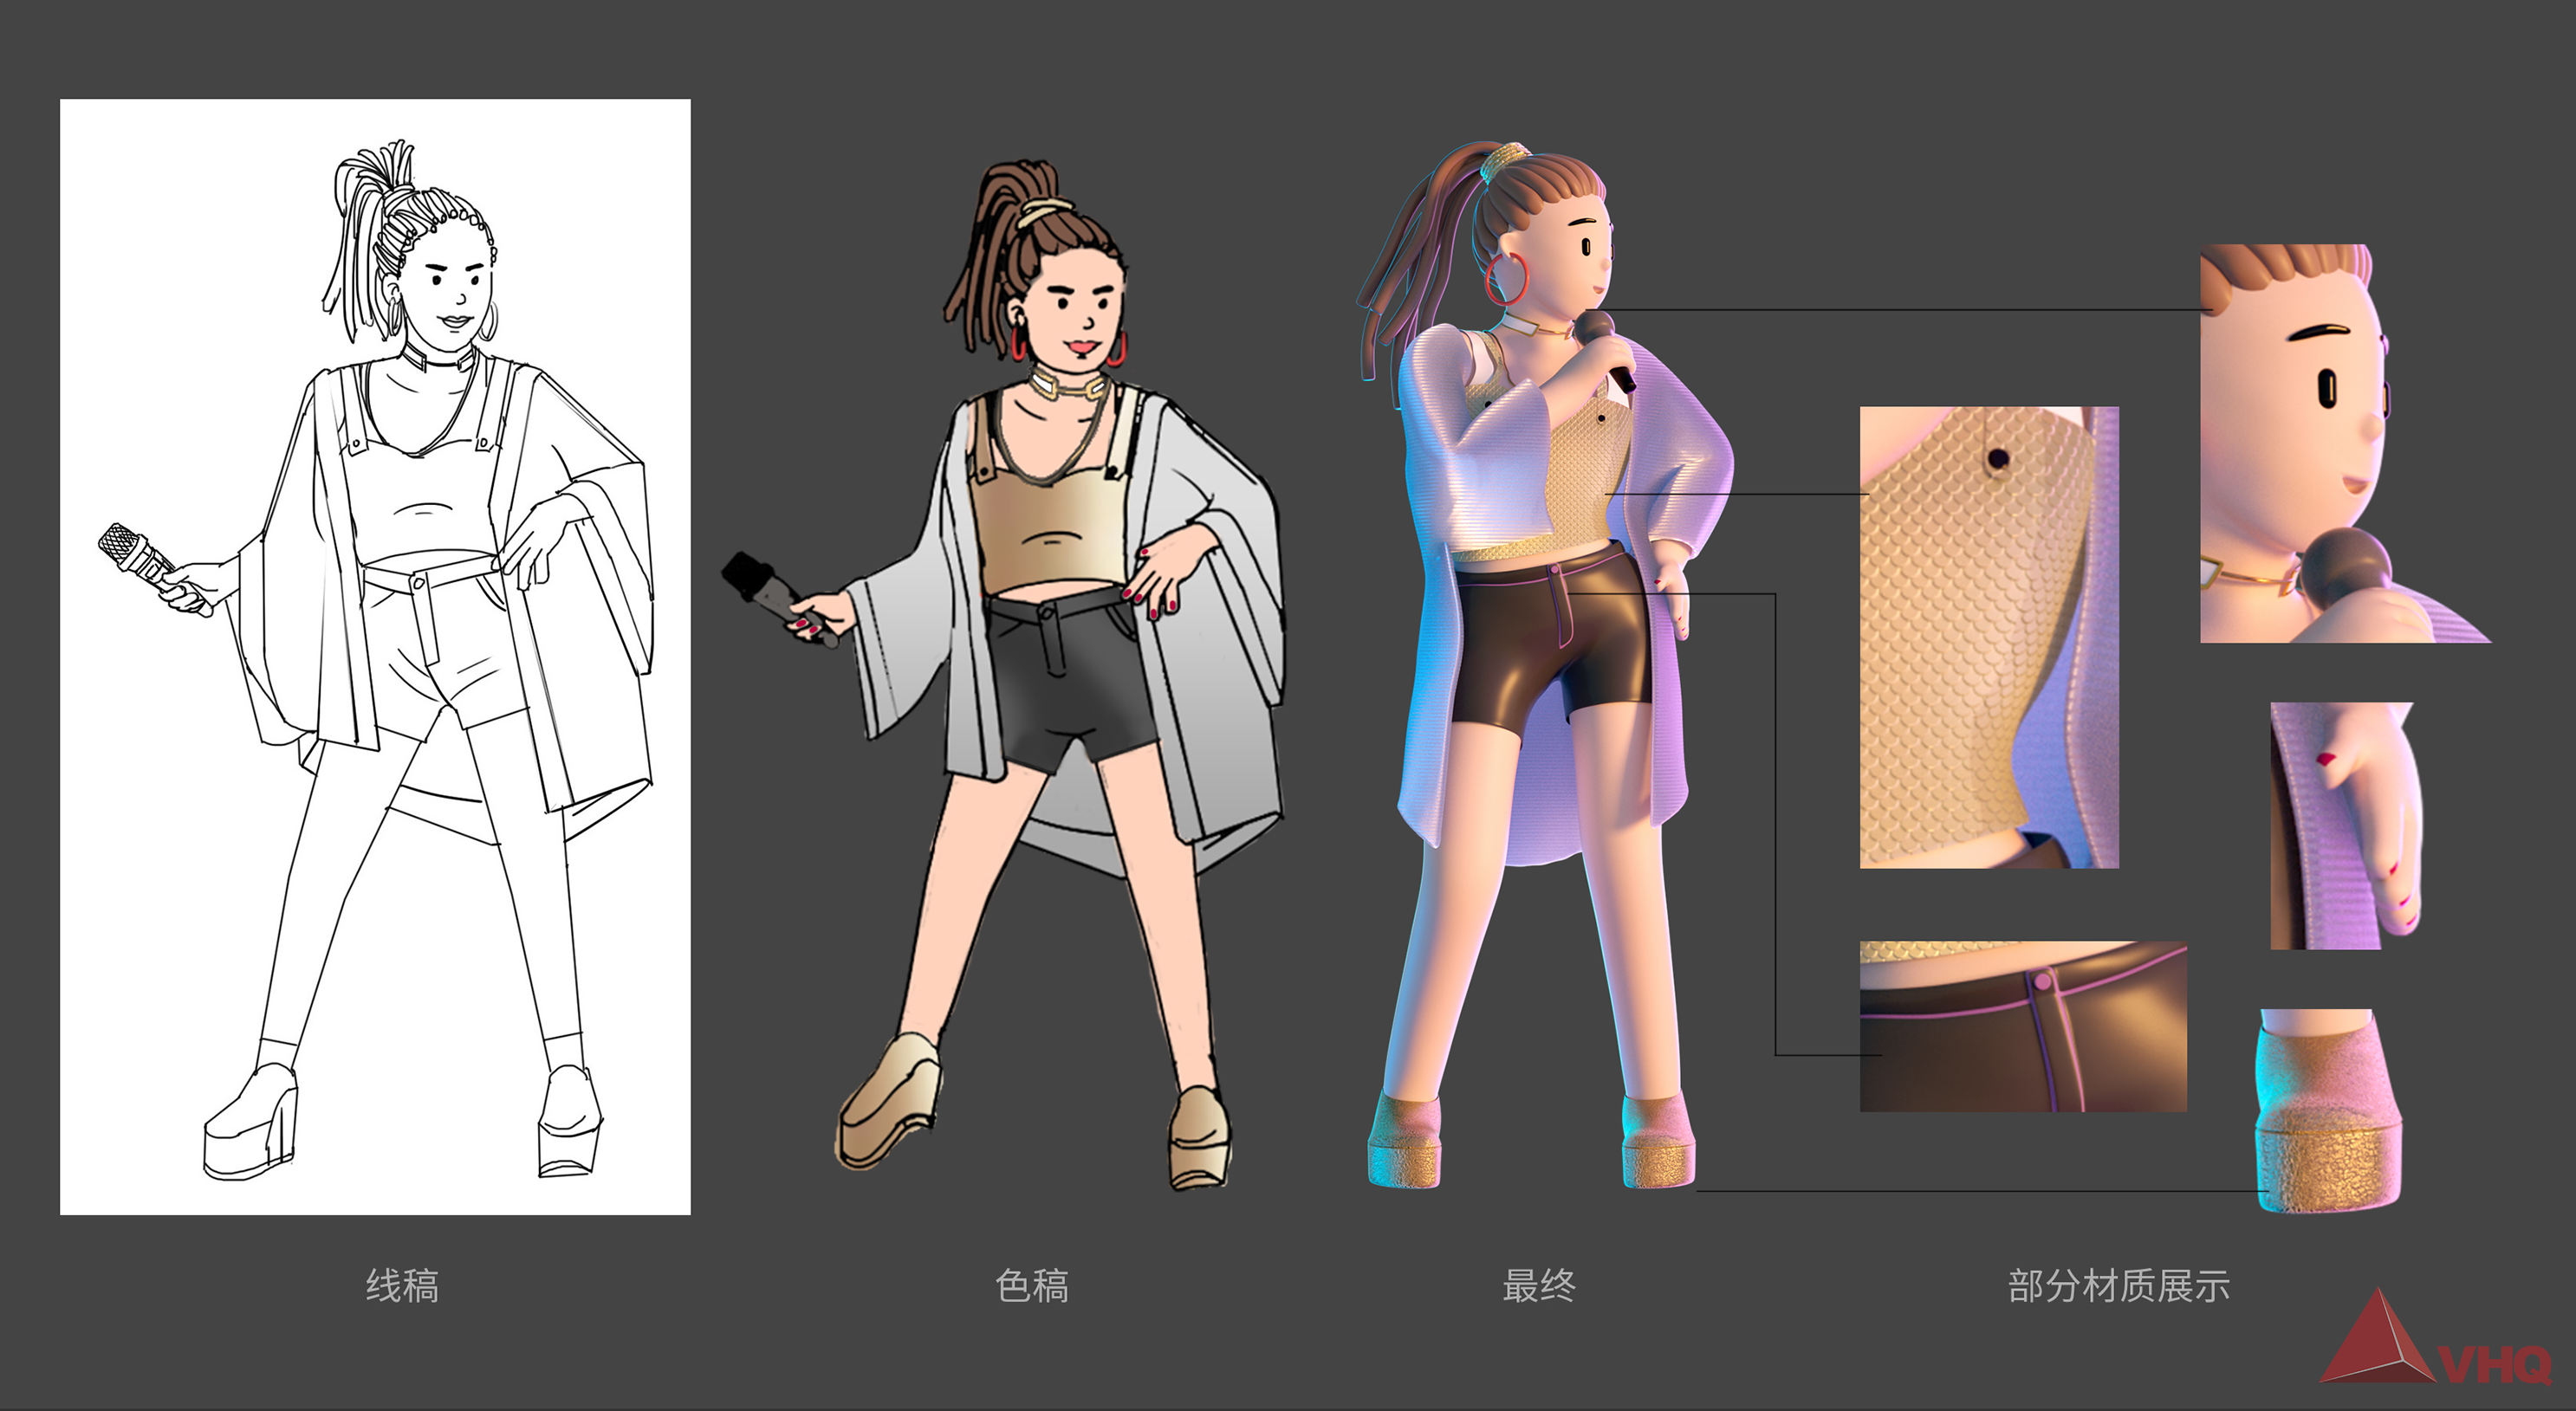Open the glitter platform shoe thumbnail
The width and height of the screenshot is (2576, 1411).
(2328, 1110)
